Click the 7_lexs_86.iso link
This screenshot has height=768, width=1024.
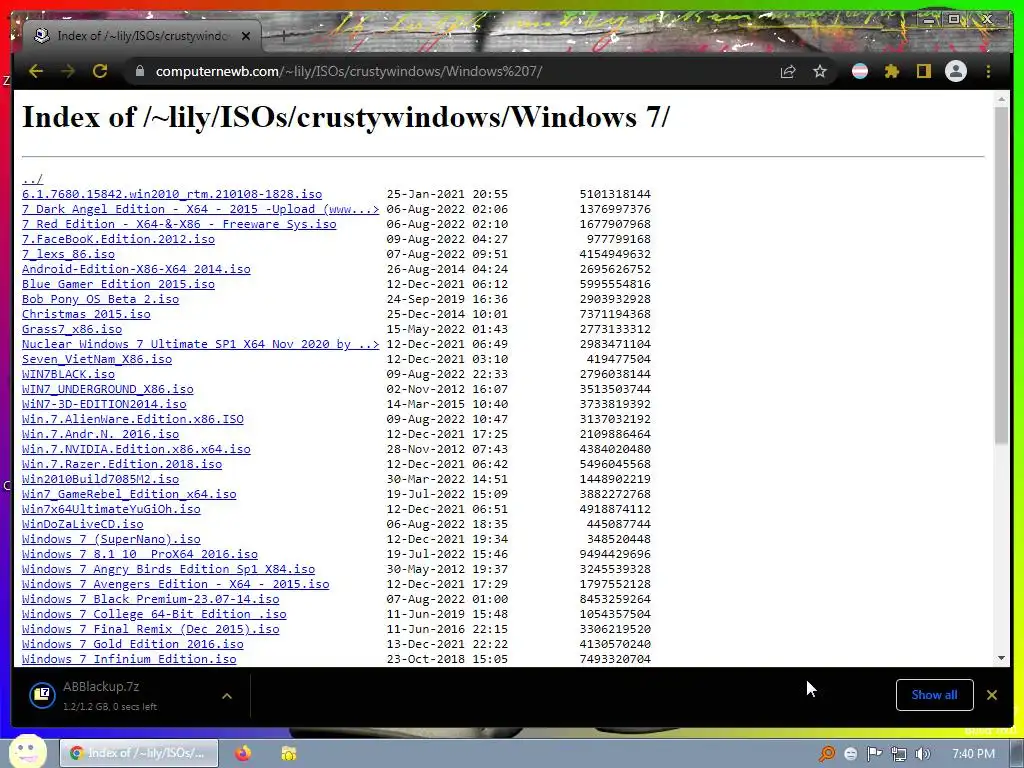[x=68, y=254]
